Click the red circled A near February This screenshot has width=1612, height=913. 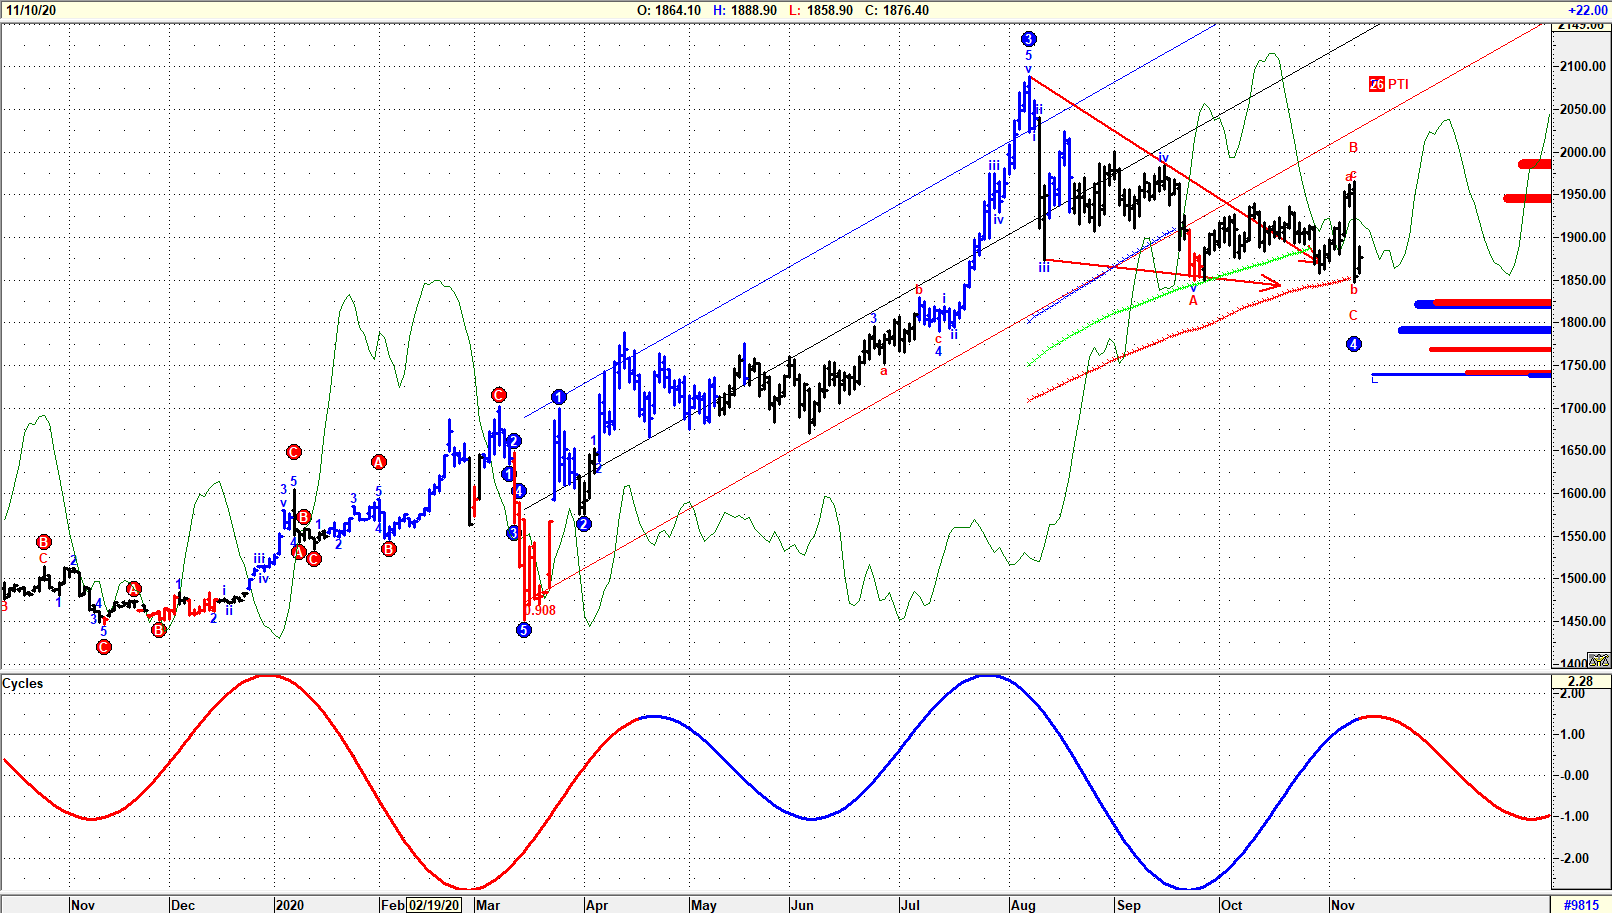[378, 462]
